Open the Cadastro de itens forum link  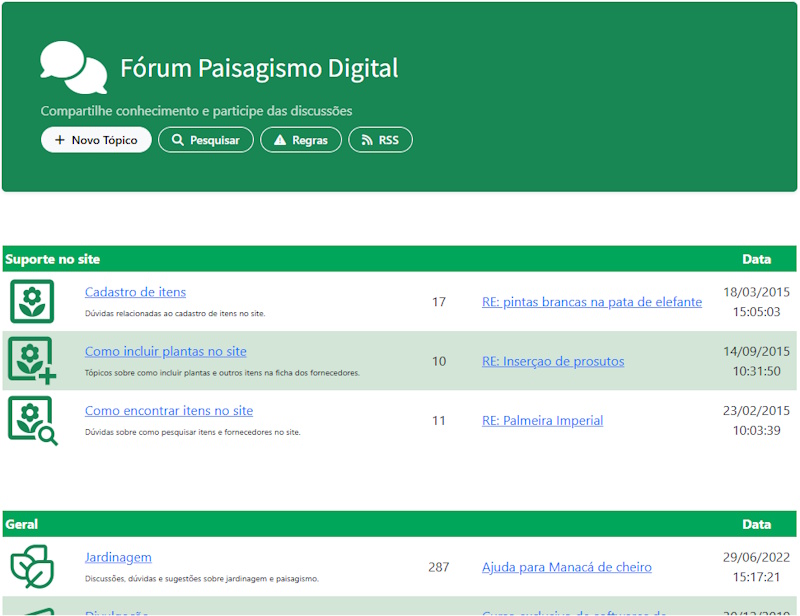coord(135,292)
